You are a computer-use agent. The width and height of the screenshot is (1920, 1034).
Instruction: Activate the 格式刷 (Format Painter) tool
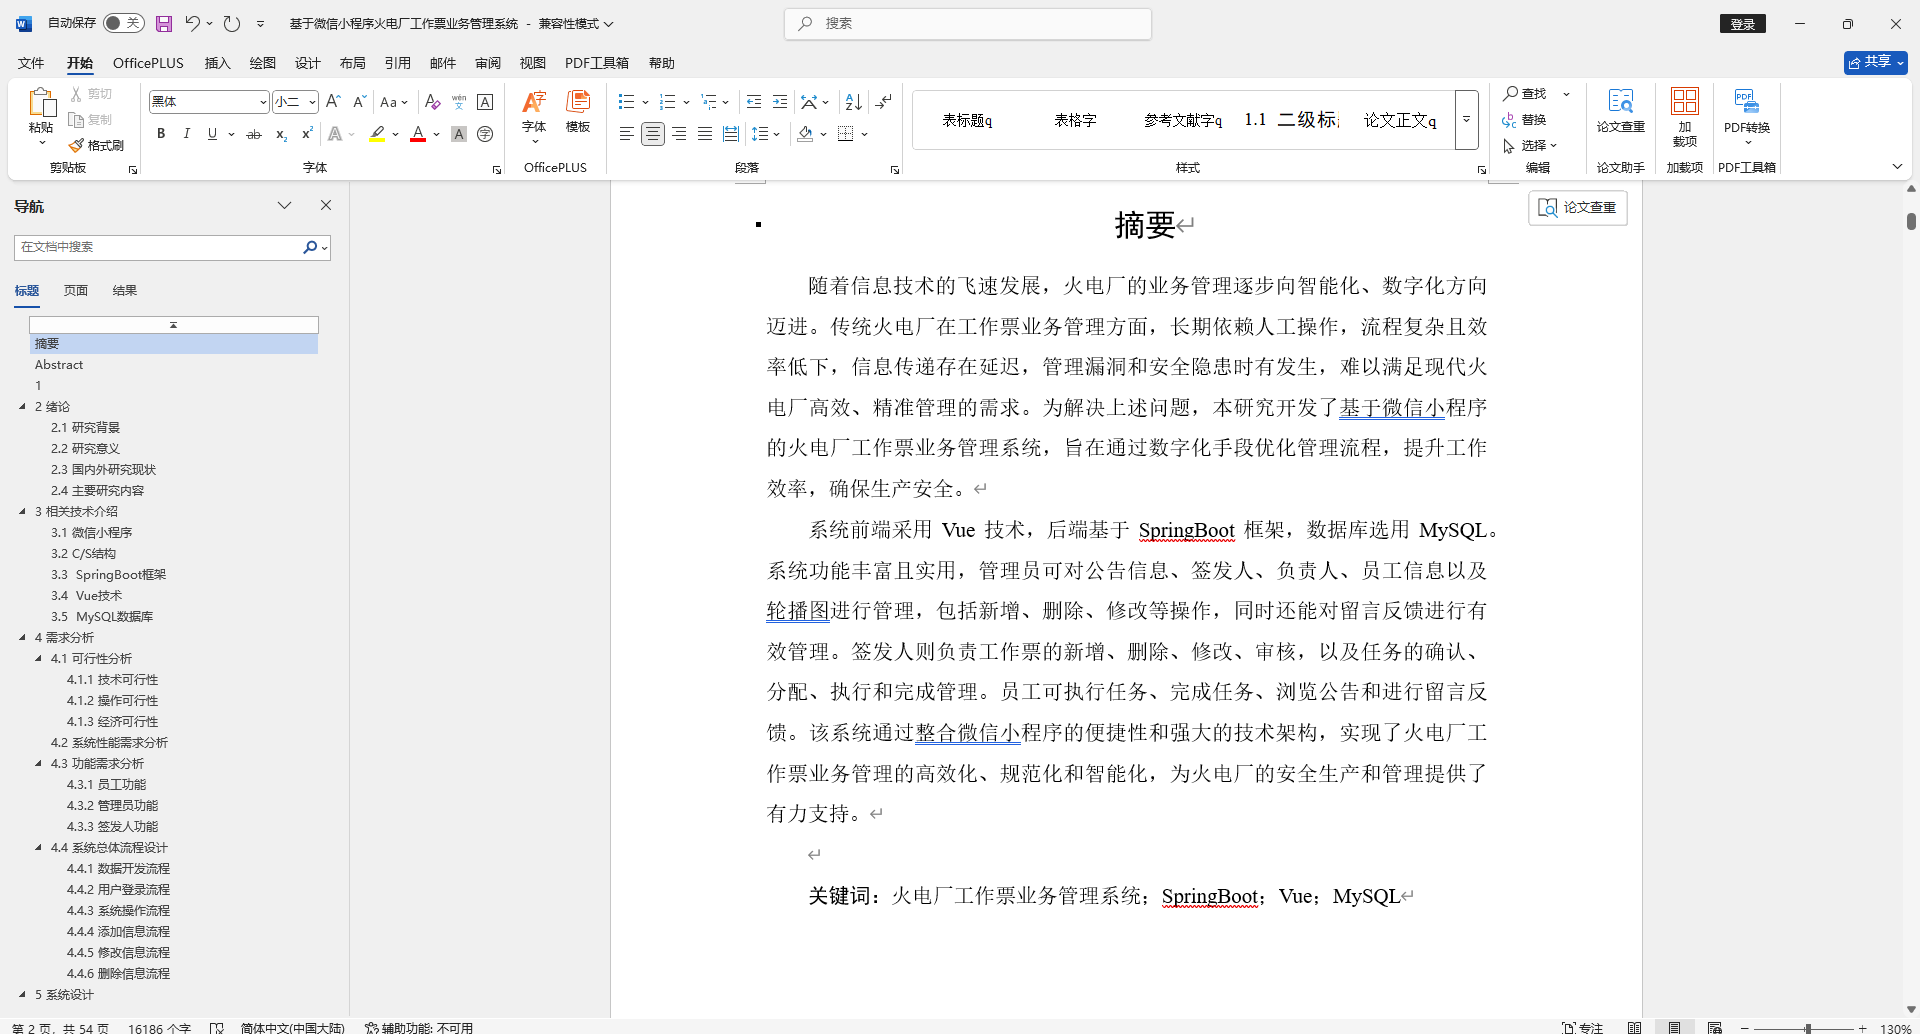[x=96, y=145]
